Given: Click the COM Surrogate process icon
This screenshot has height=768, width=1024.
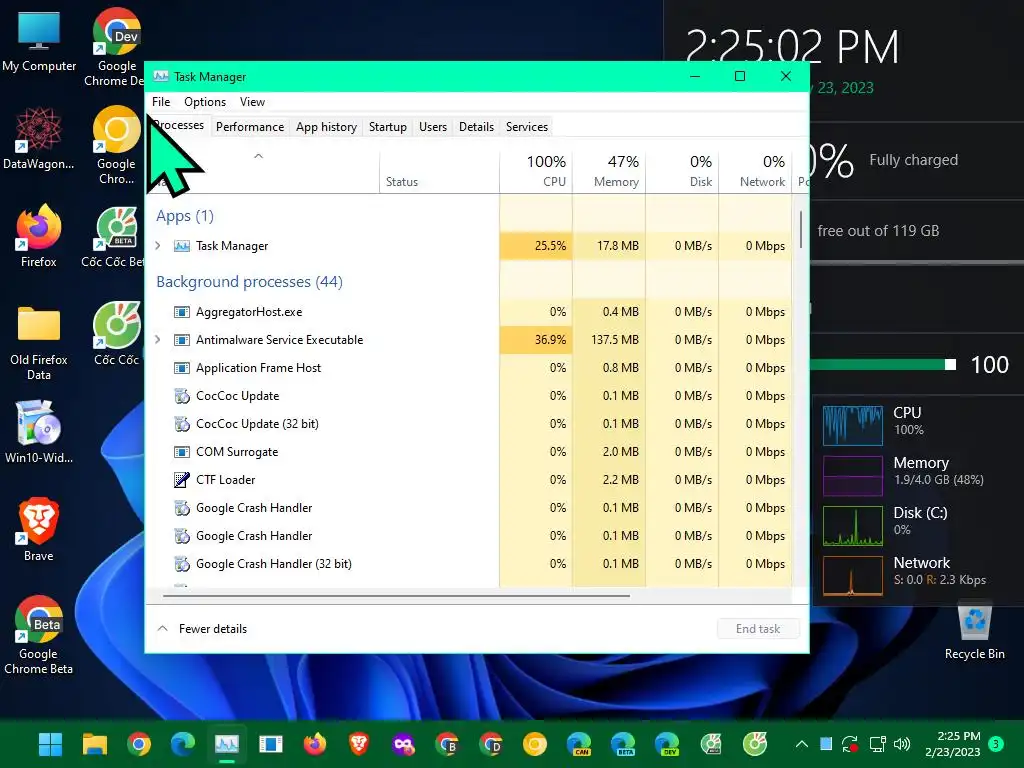Looking at the screenshot, I should [182, 452].
